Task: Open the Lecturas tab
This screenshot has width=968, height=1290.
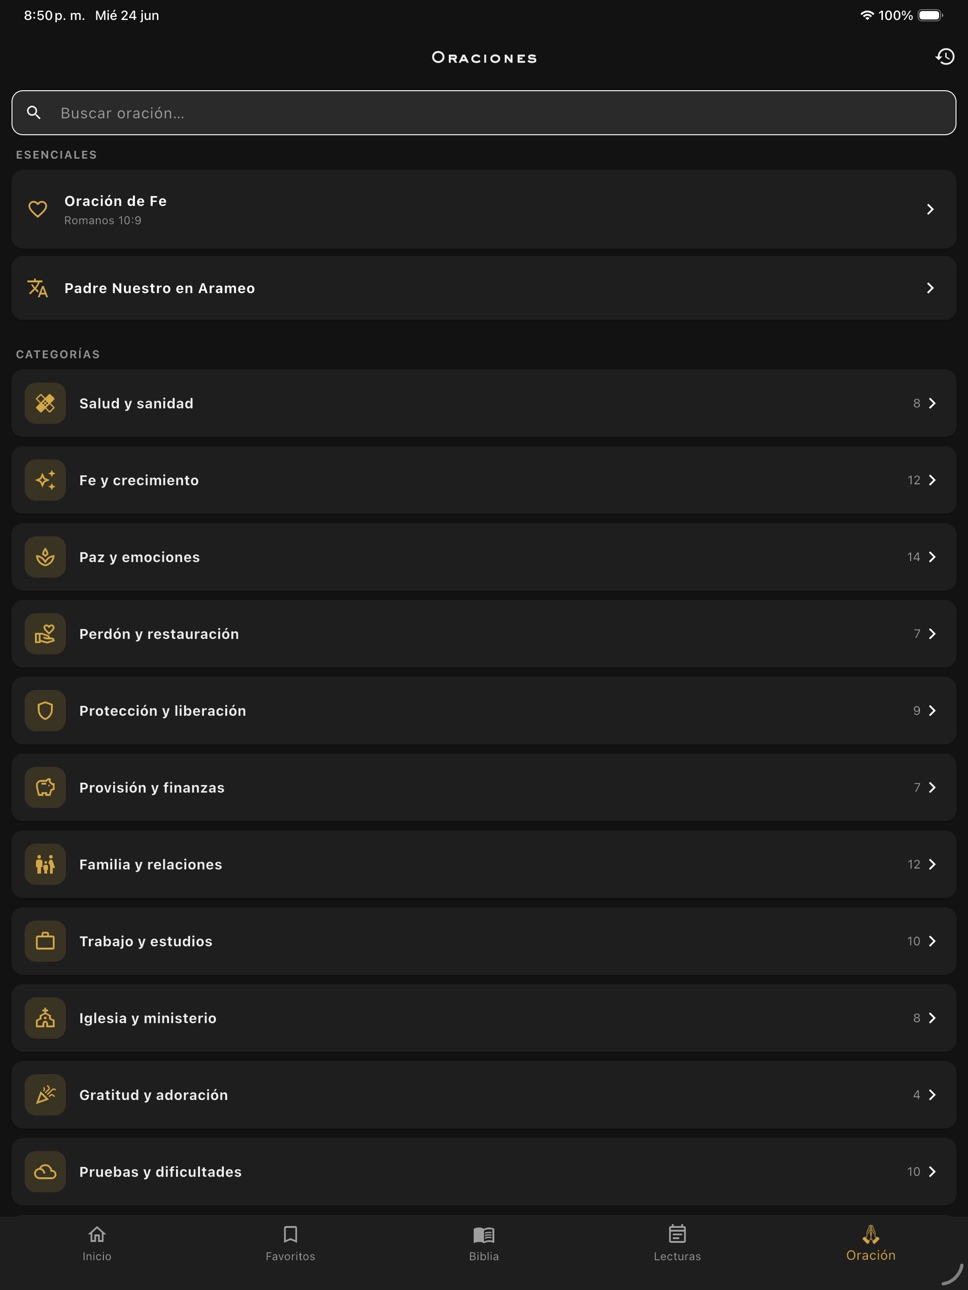Action: click(677, 1243)
